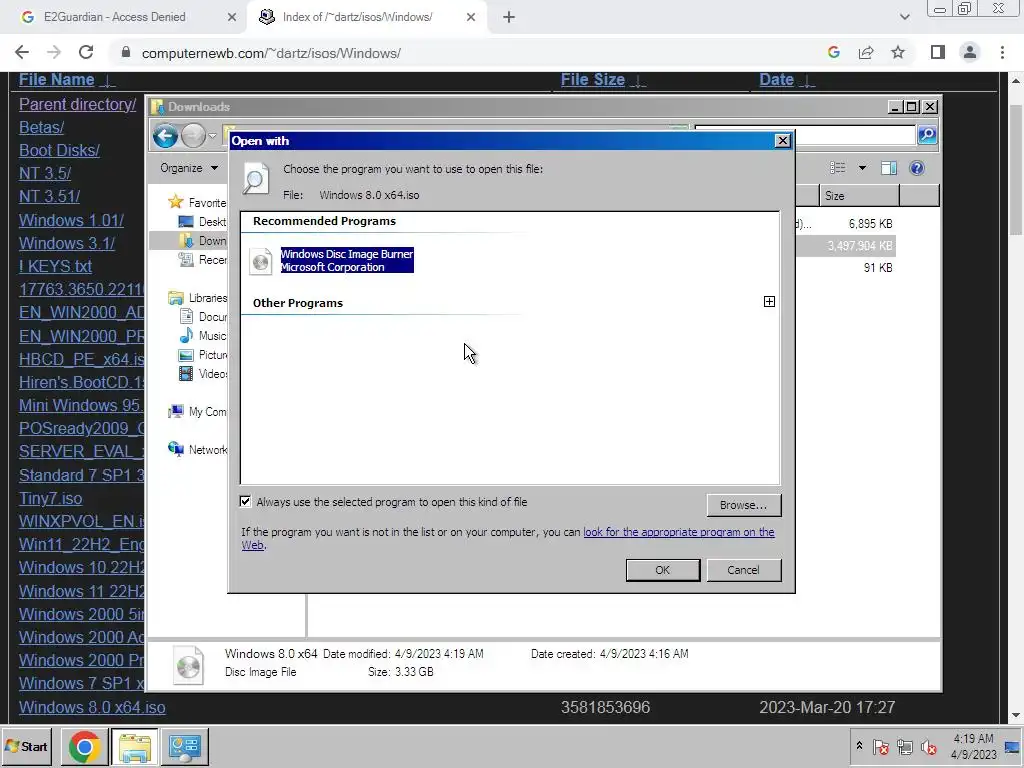
Task: Open Recent Places in the navigation pane
Action: [202, 259]
